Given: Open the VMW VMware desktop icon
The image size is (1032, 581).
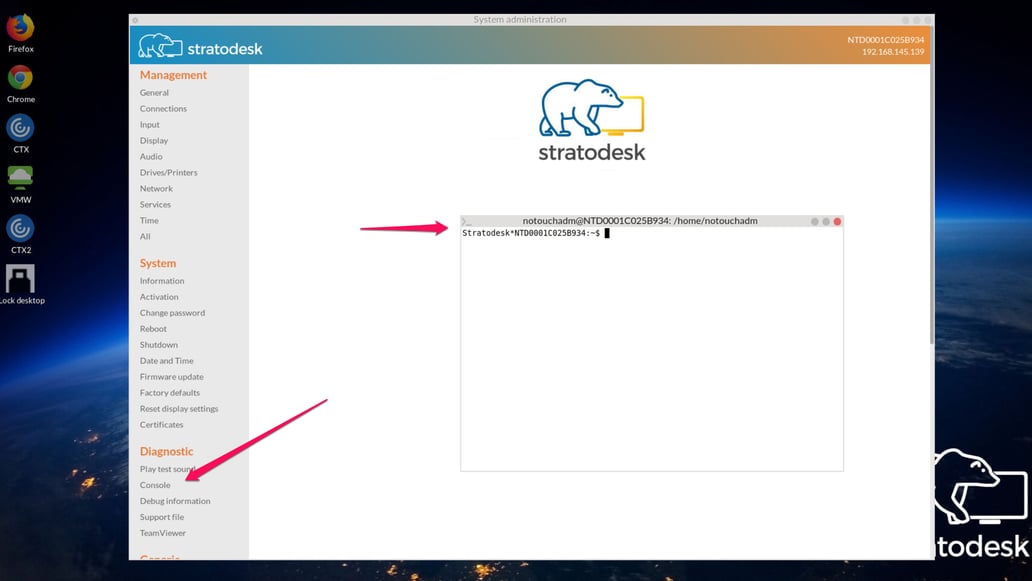Looking at the screenshot, I should [x=20, y=178].
